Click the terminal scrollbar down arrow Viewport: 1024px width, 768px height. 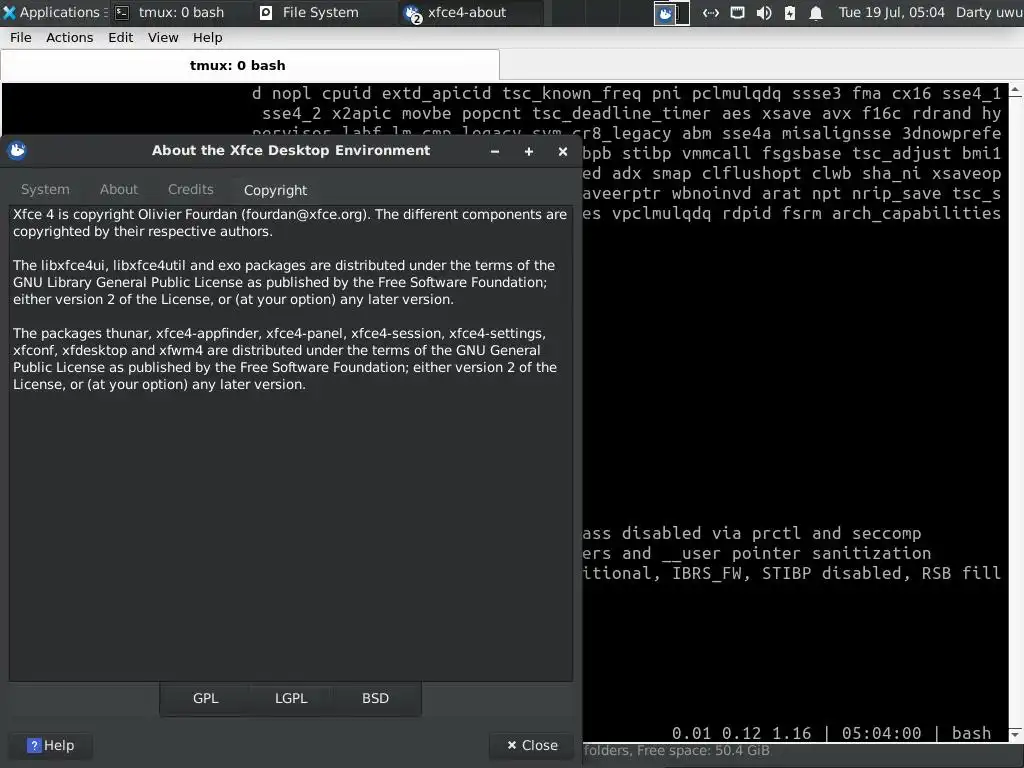pos(1016,734)
